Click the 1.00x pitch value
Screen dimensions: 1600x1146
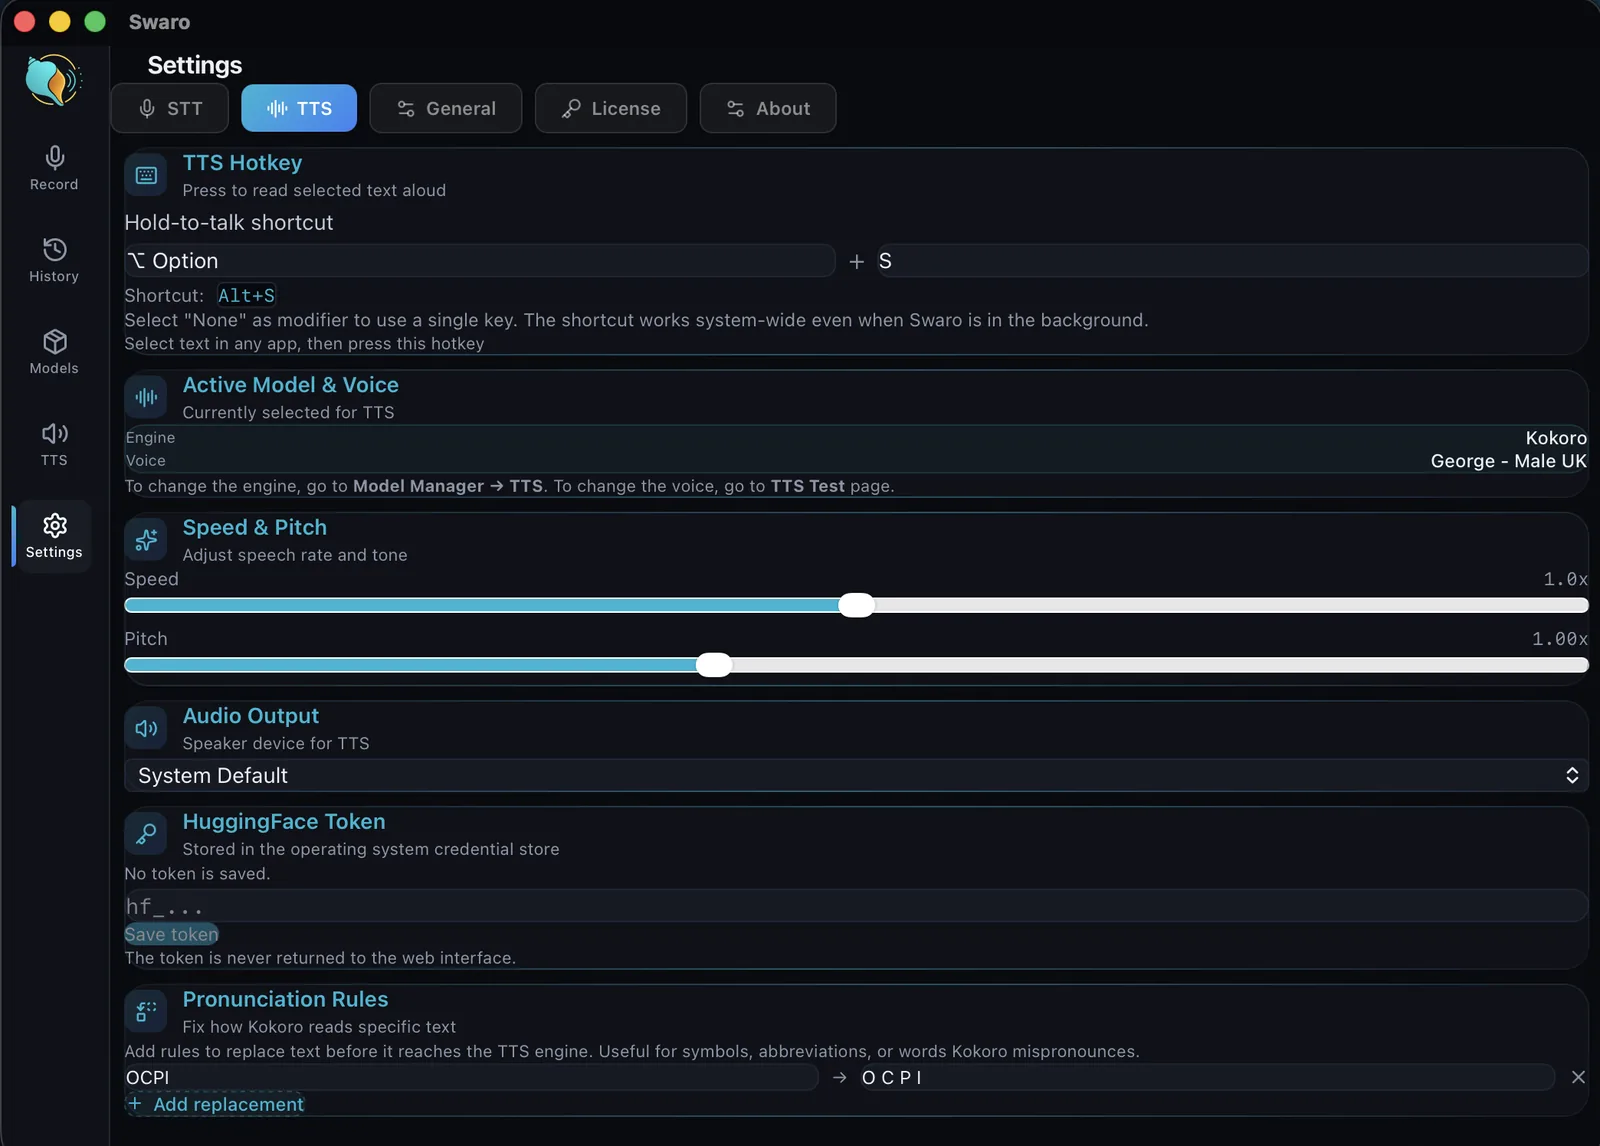point(1560,639)
